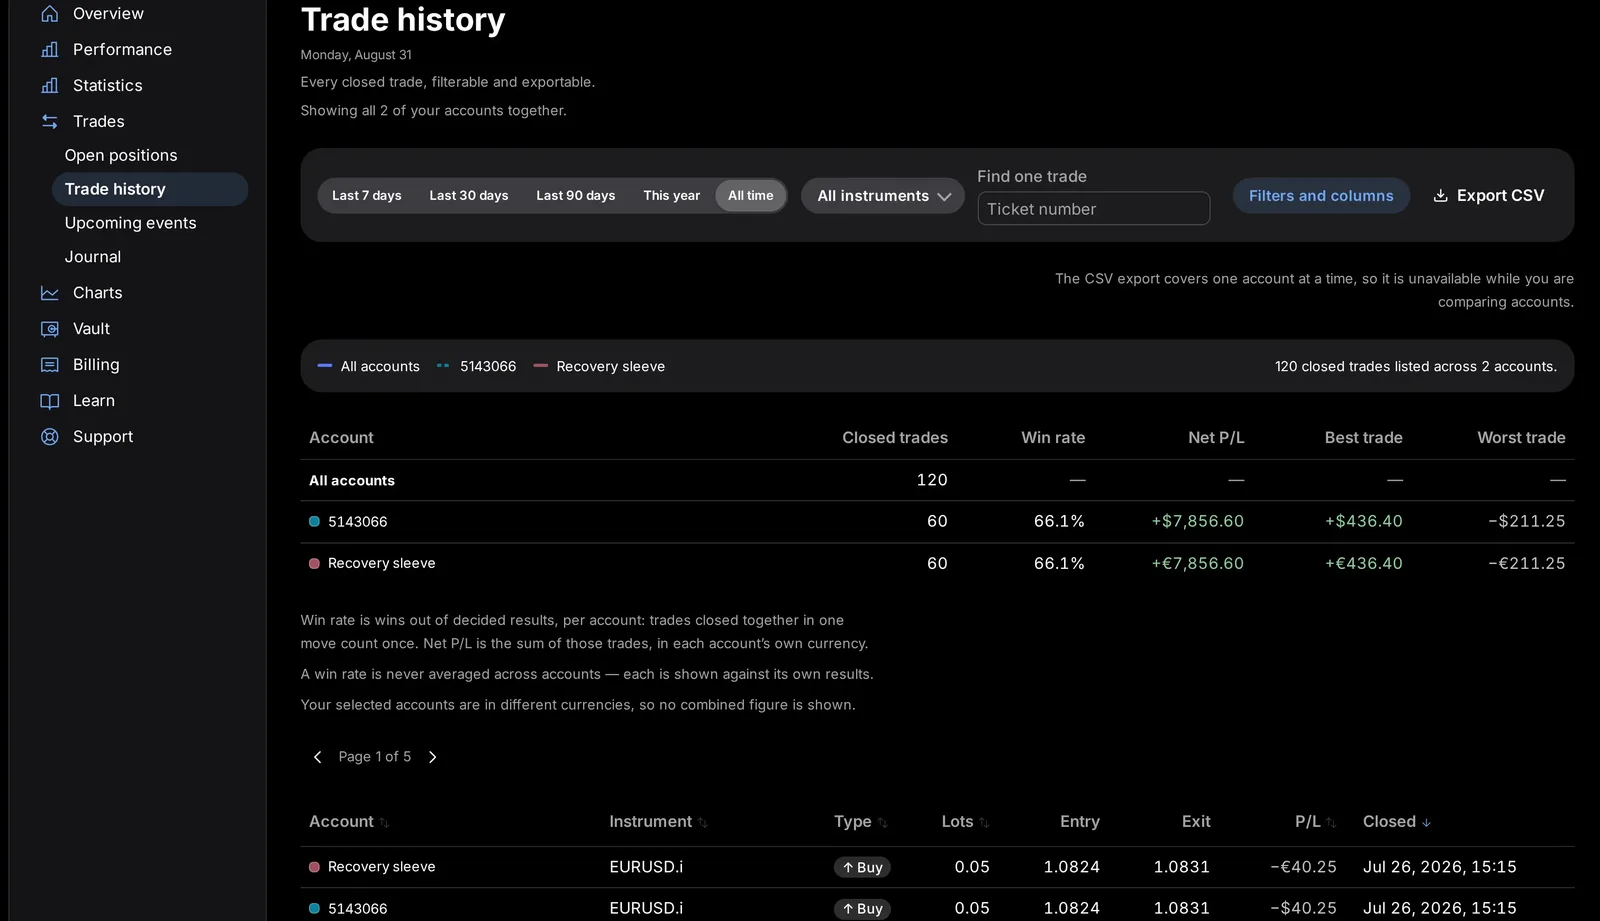
Task: Go to next page arrow
Action: pyautogui.click(x=432, y=757)
